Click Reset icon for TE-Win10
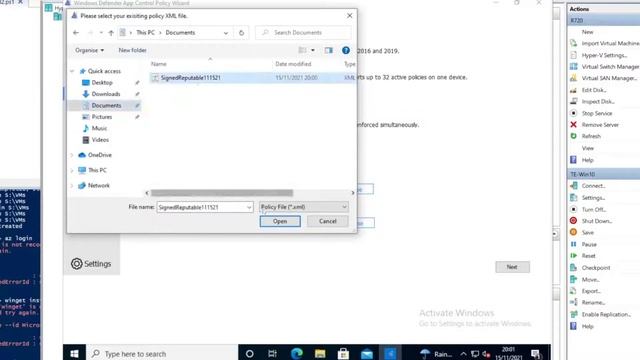Viewport: 640px width, 360px height. 573,256
